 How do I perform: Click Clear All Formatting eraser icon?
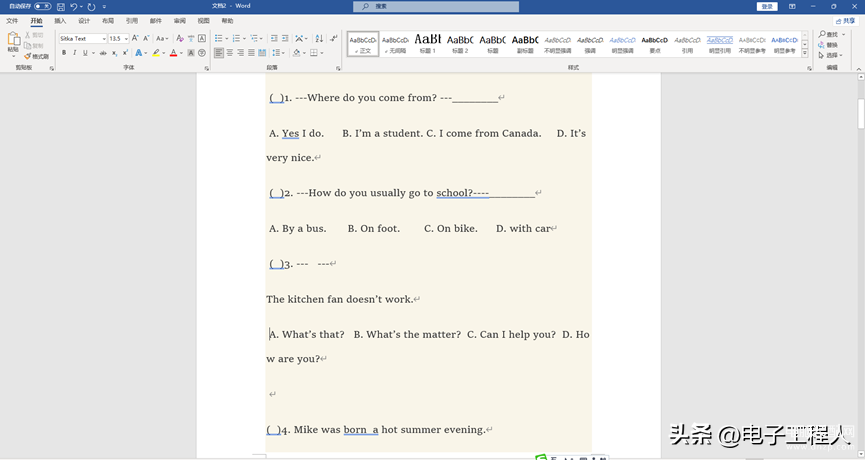(x=180, y=38)
